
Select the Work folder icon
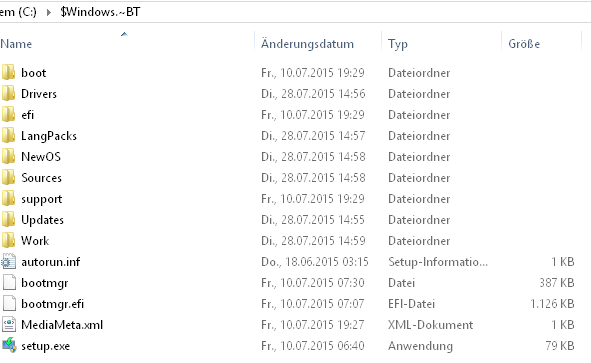[x=8, y=240]
